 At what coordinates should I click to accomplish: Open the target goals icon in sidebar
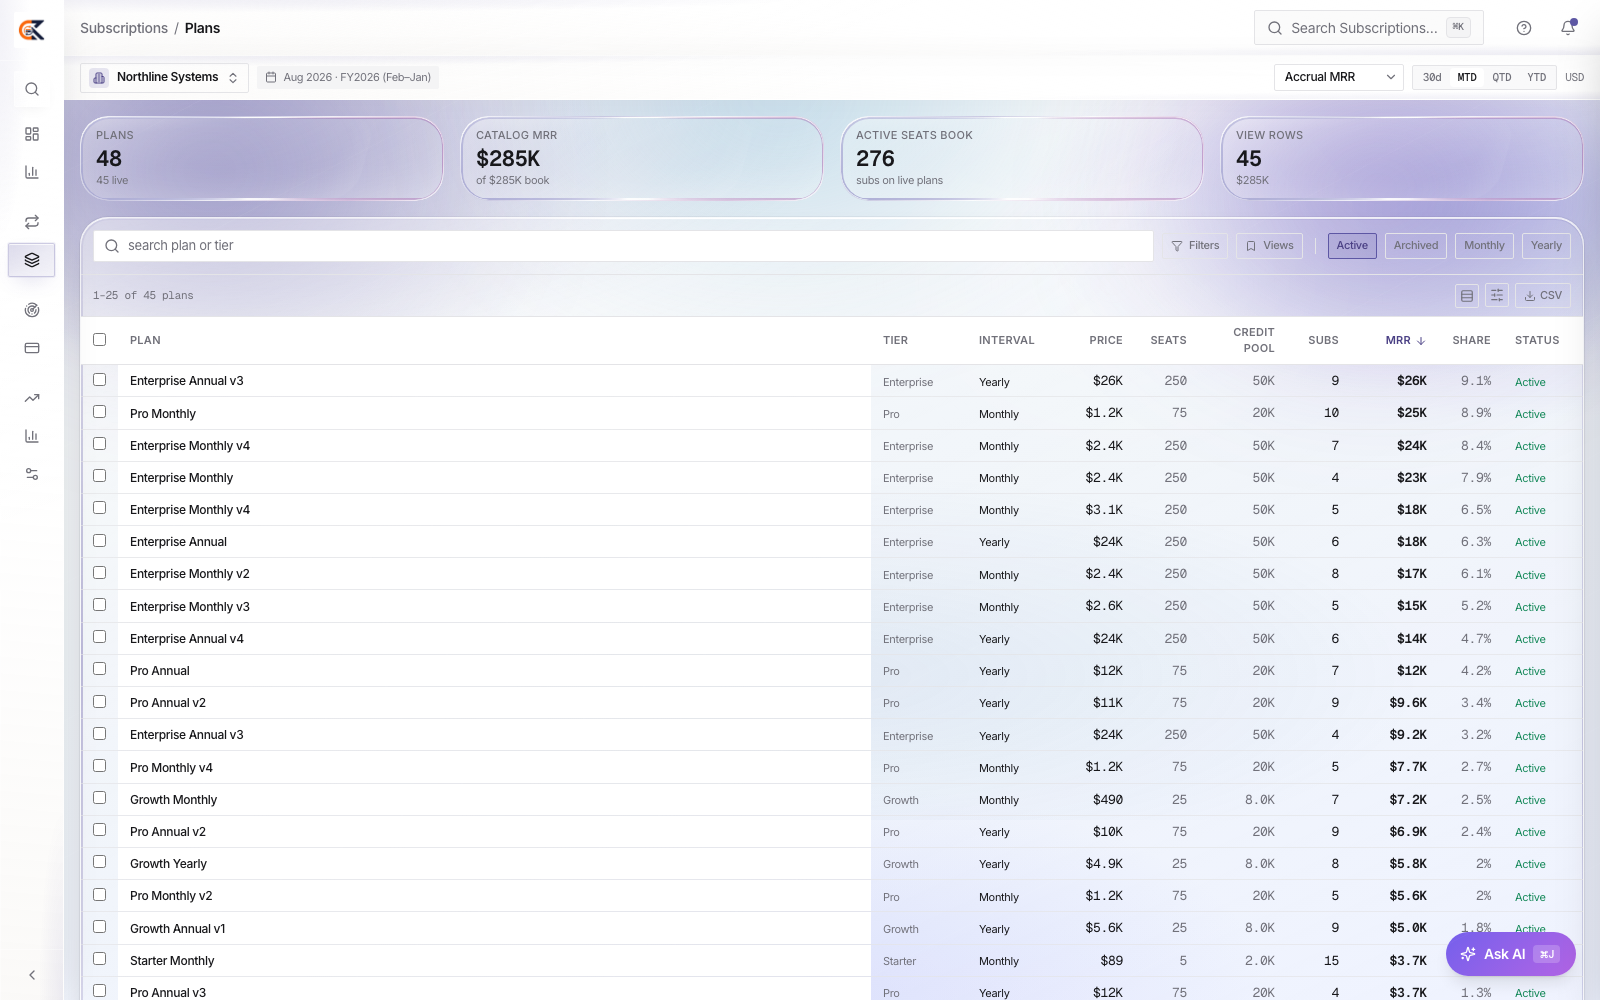pos(32,310)
